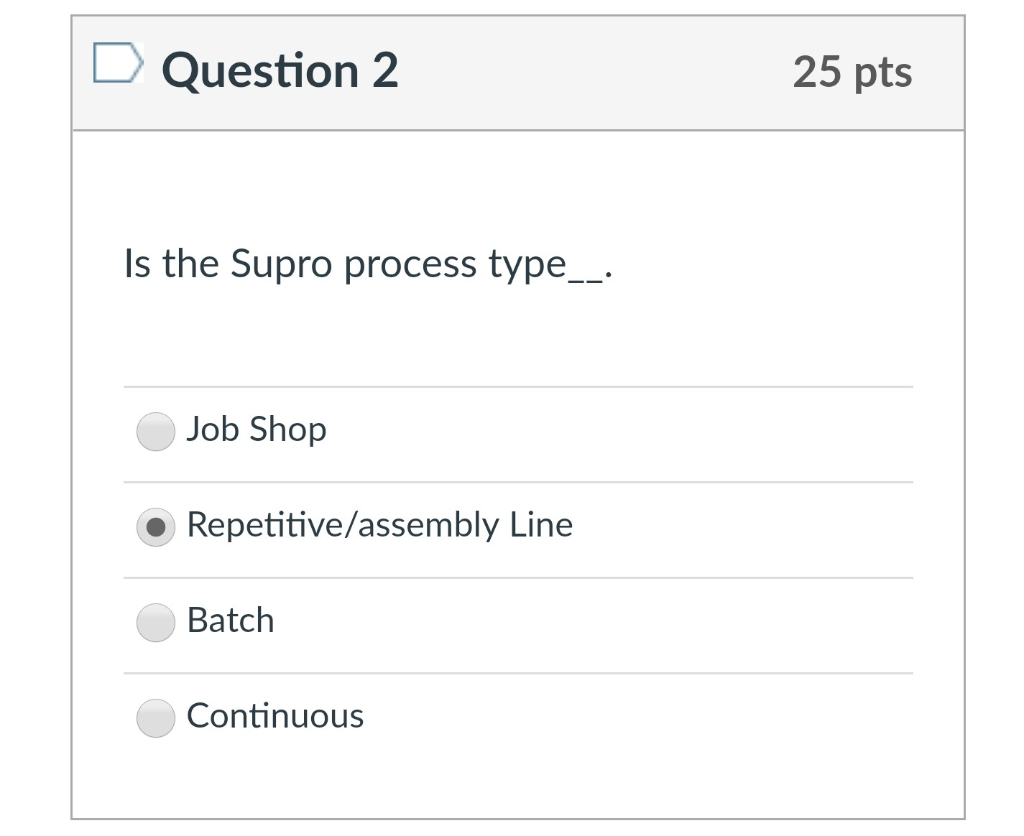
Task: Click the empty circle next to Job Shop
Action: coord(155,431)
